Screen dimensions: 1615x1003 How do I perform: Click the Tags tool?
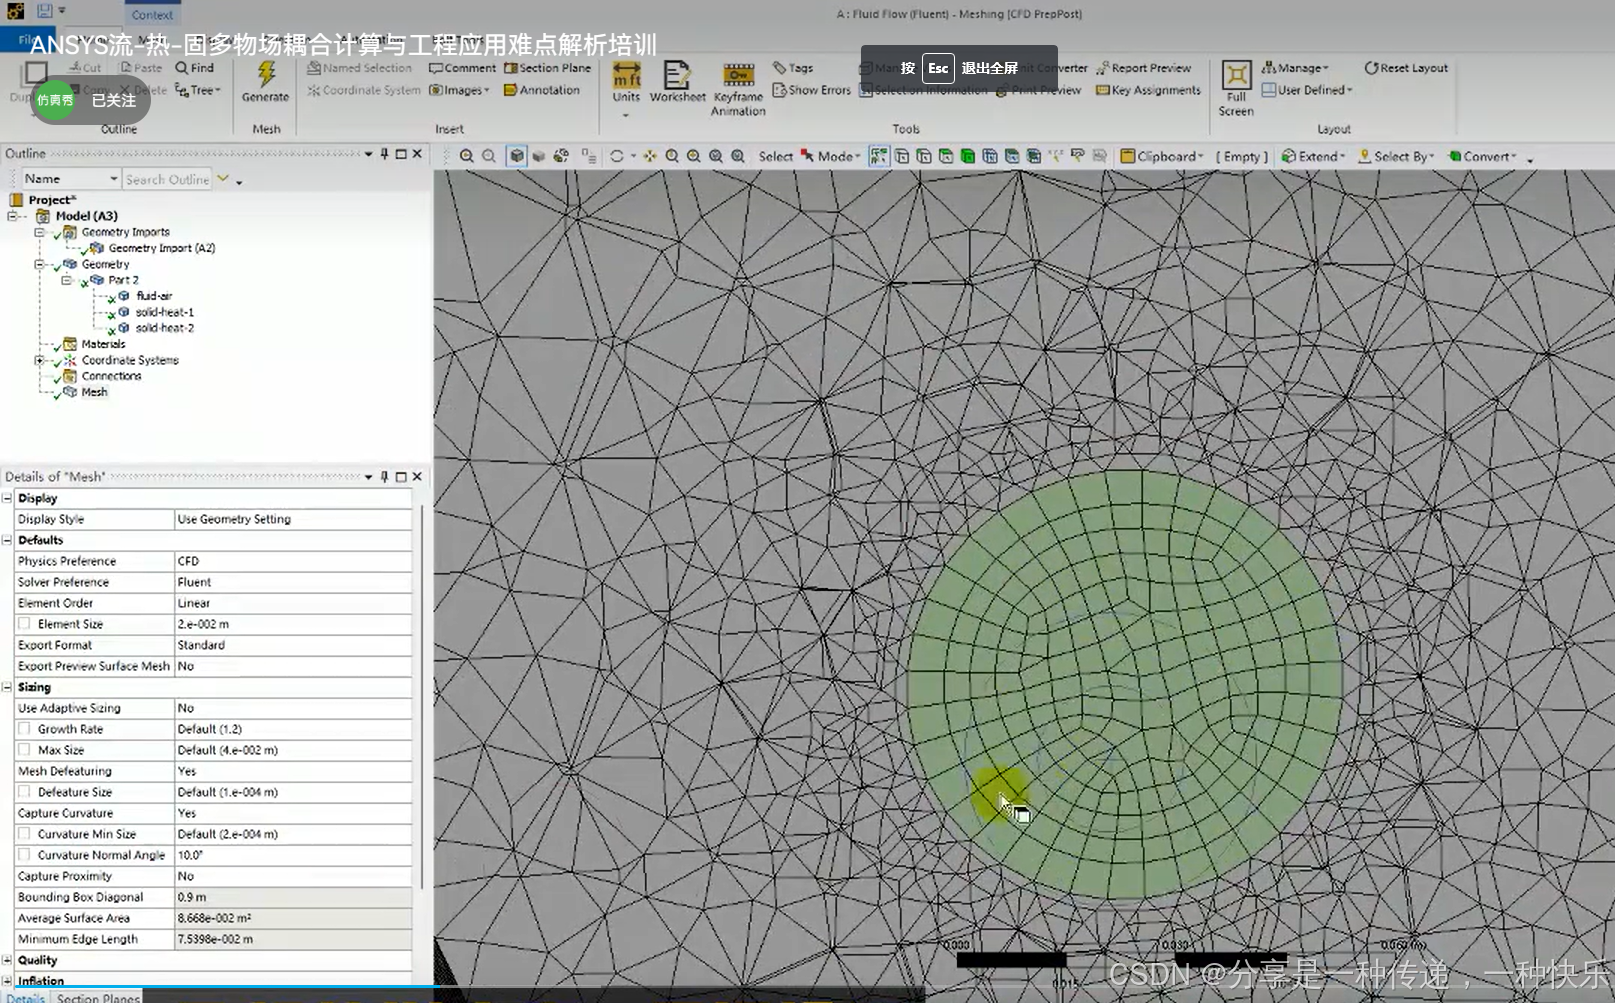click(x=793, y=68)
